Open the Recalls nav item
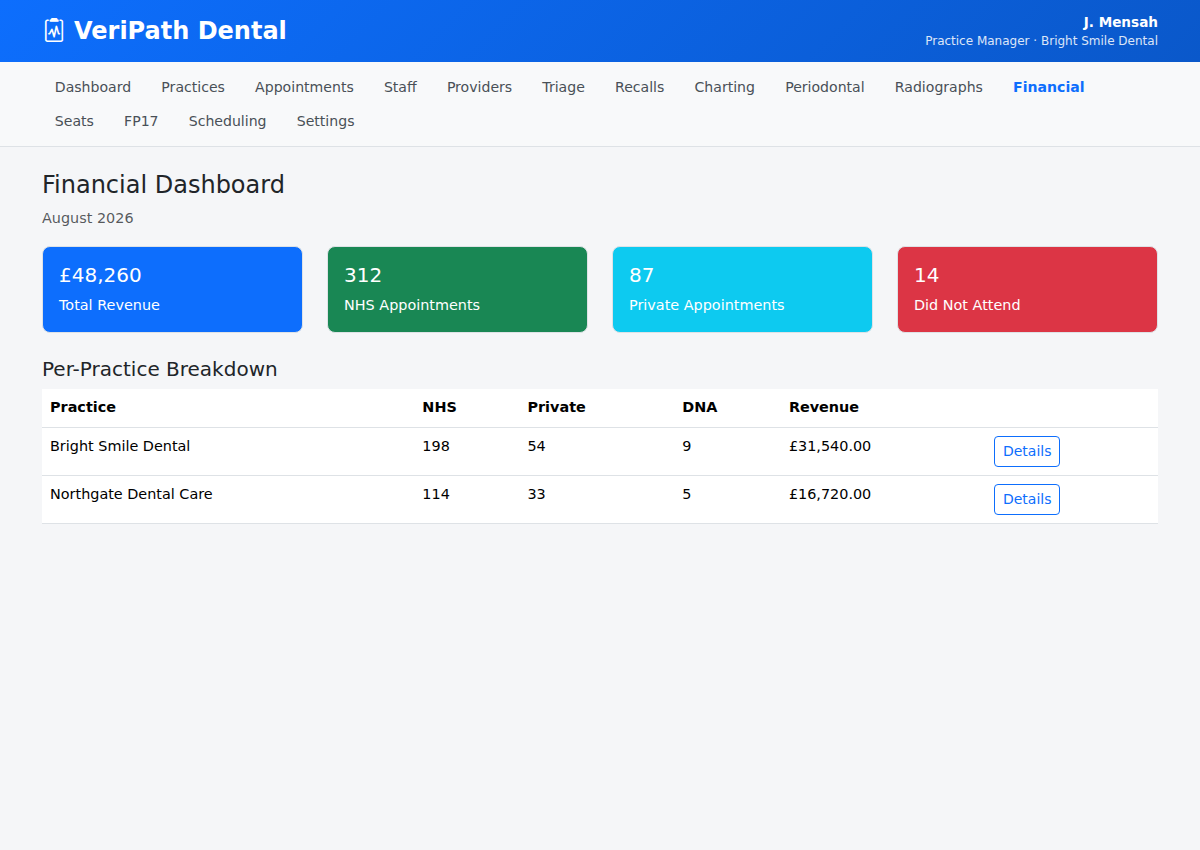Screen dimensions: 1200x850 pyautogui.click(x=639, y=87)
